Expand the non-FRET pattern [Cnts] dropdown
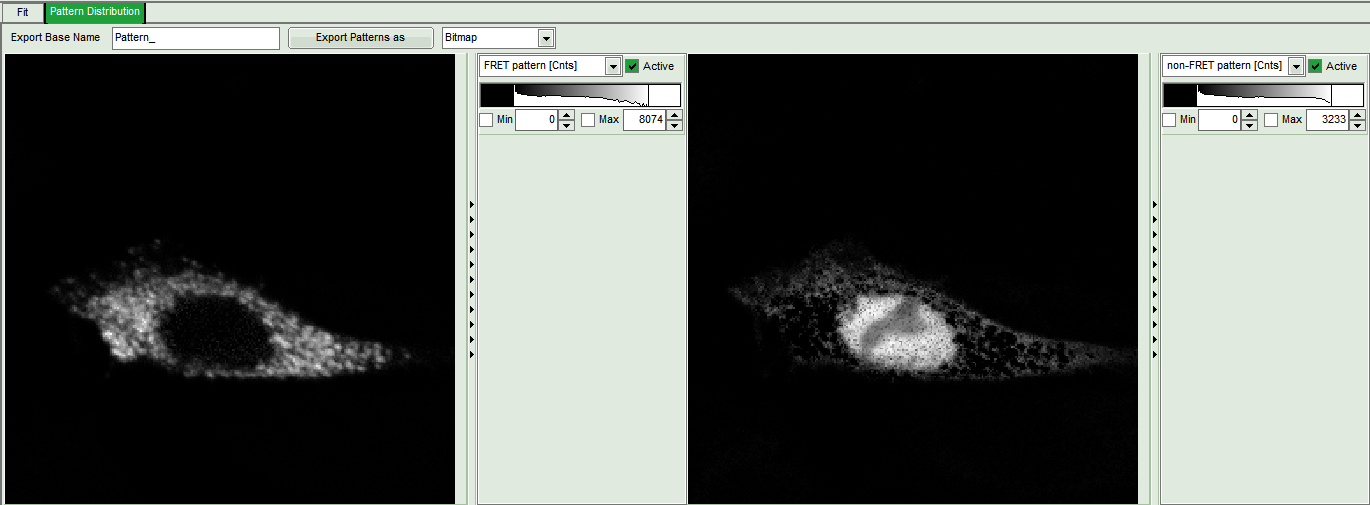Viewport: 1370px width, 505px height. [1296, 66]
